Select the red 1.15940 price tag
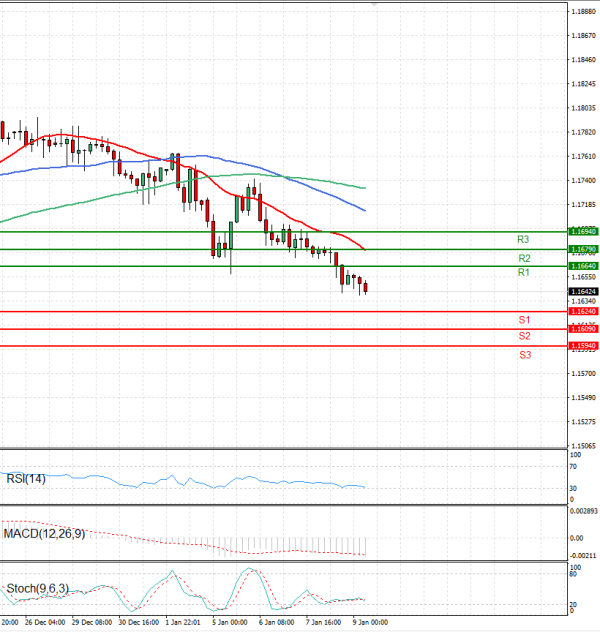The height and width of the screenshot is (632, 600). click(583, 346)
